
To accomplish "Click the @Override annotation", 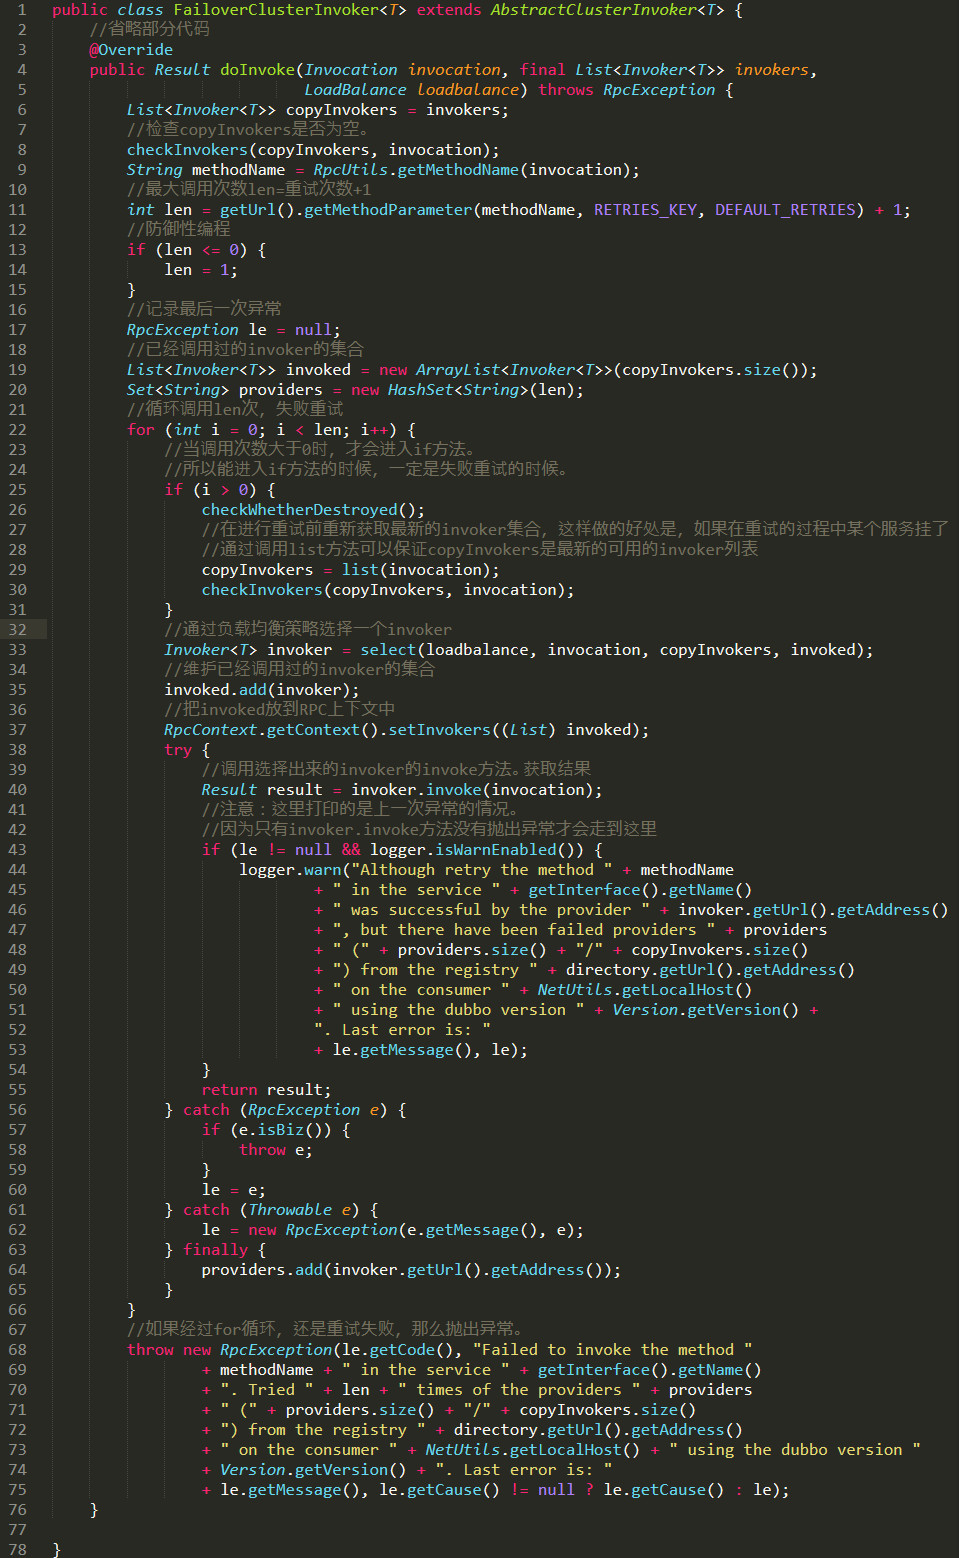I will 131,50.
